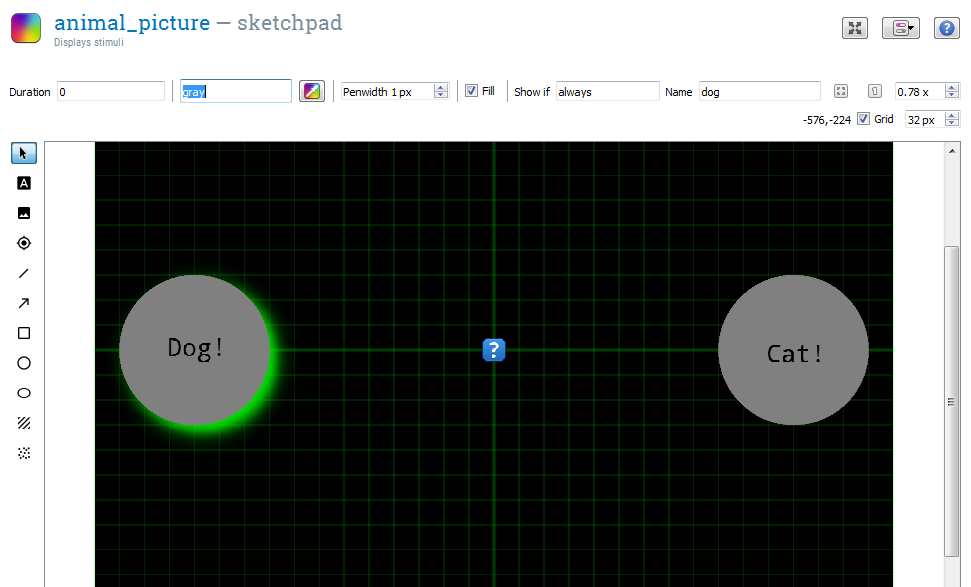Toggle the Fill checkbox
This screenshot has height=587, width=971.
point(472,91)
